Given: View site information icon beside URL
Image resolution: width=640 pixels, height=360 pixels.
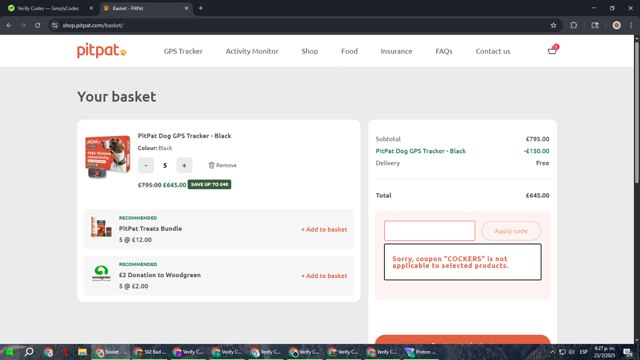Looking at the screenshot, I should pos(55,25).
